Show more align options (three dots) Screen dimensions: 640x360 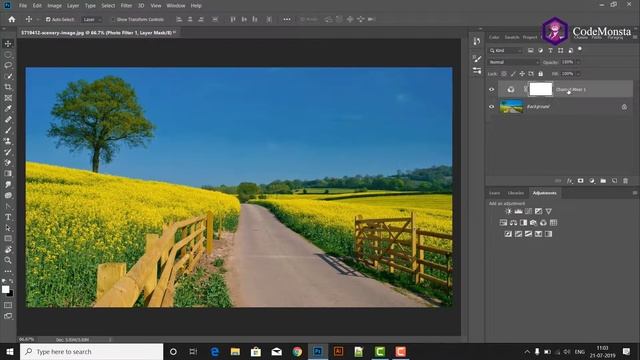tap(287, 19)
